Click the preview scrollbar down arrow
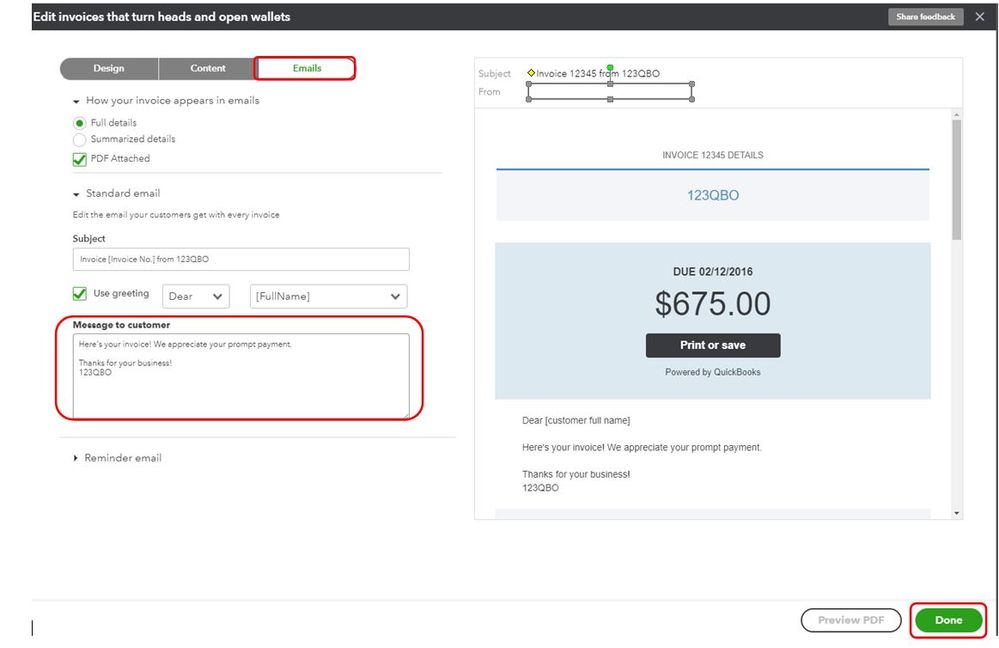Viewport: 999px width, 648px height. coord(957,512)
